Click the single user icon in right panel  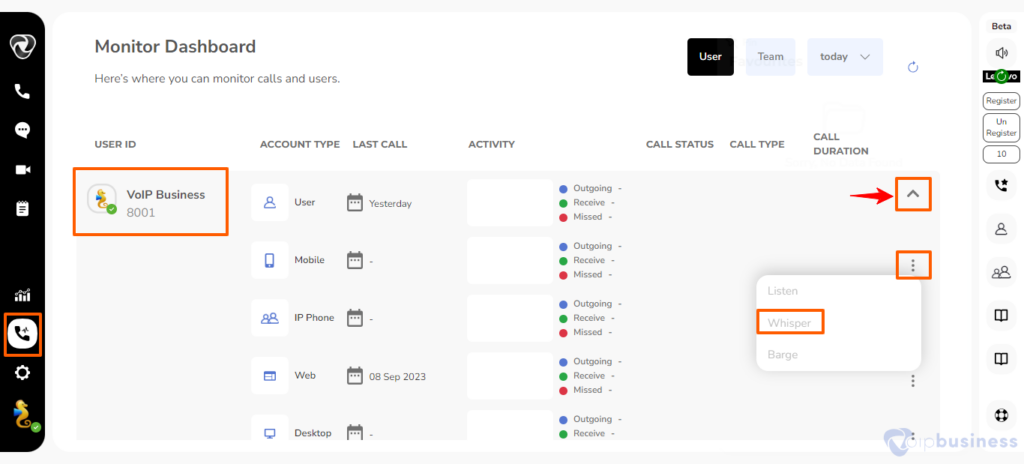coord(1001,229)
